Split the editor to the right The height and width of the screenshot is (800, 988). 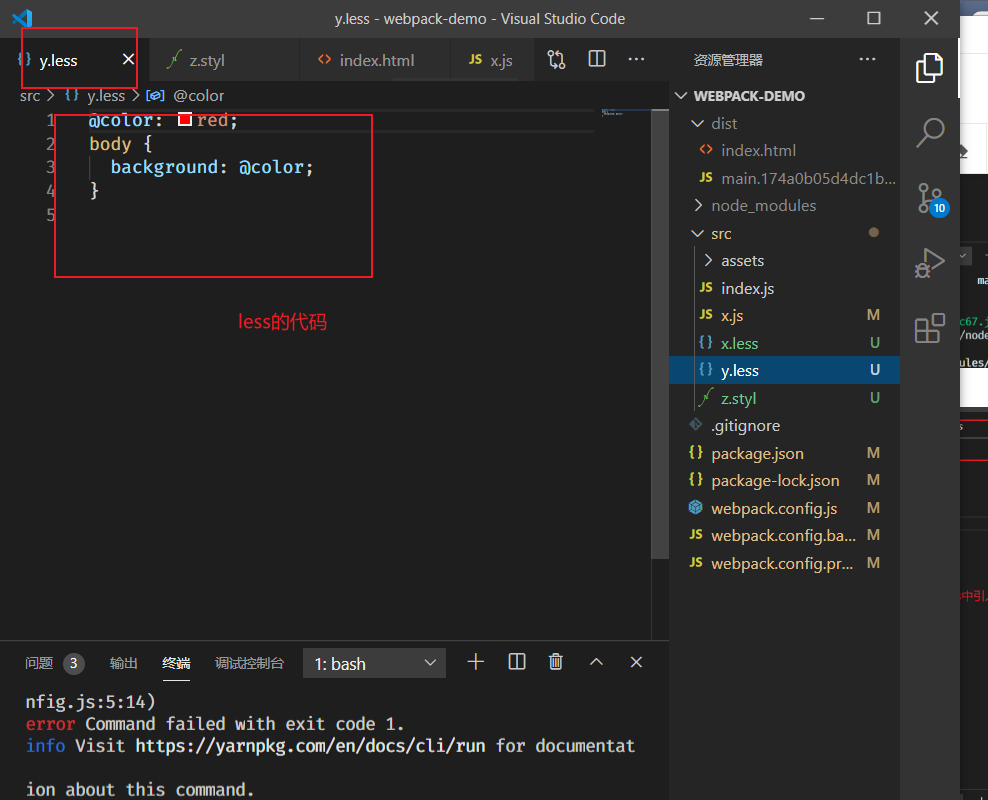(597, 59)
